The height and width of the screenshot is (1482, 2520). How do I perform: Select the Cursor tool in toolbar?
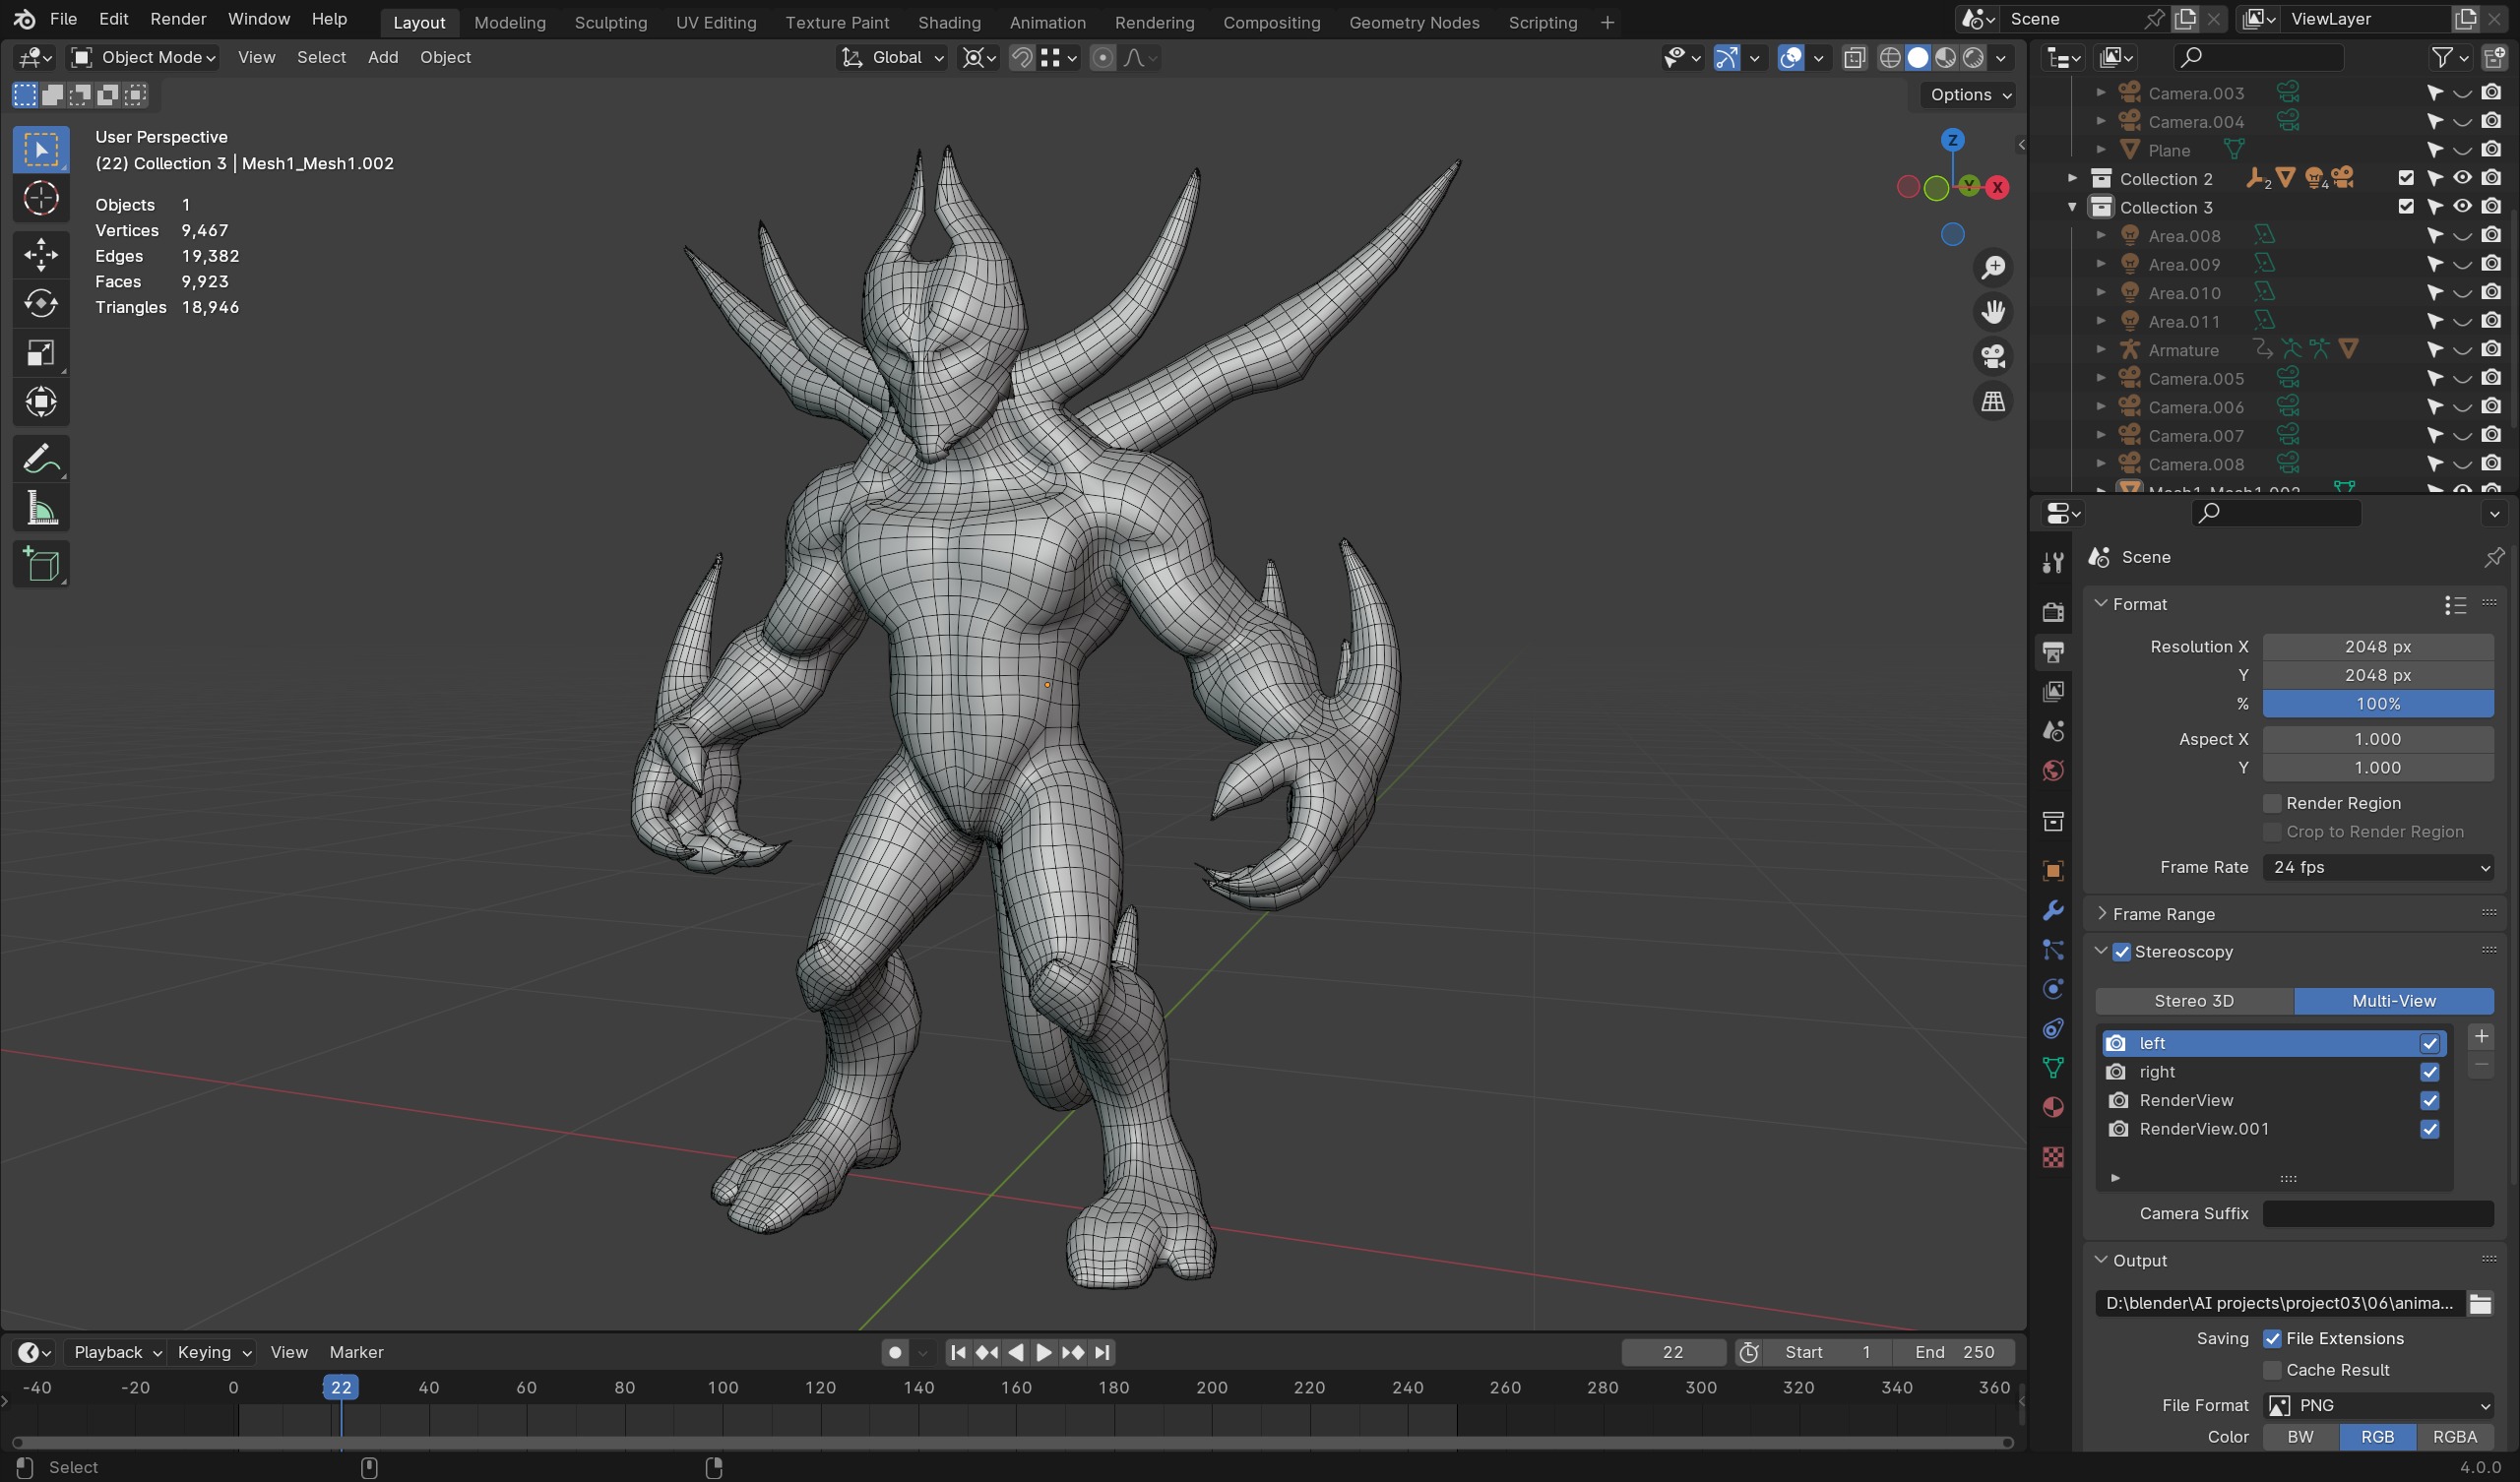(41, 198)
